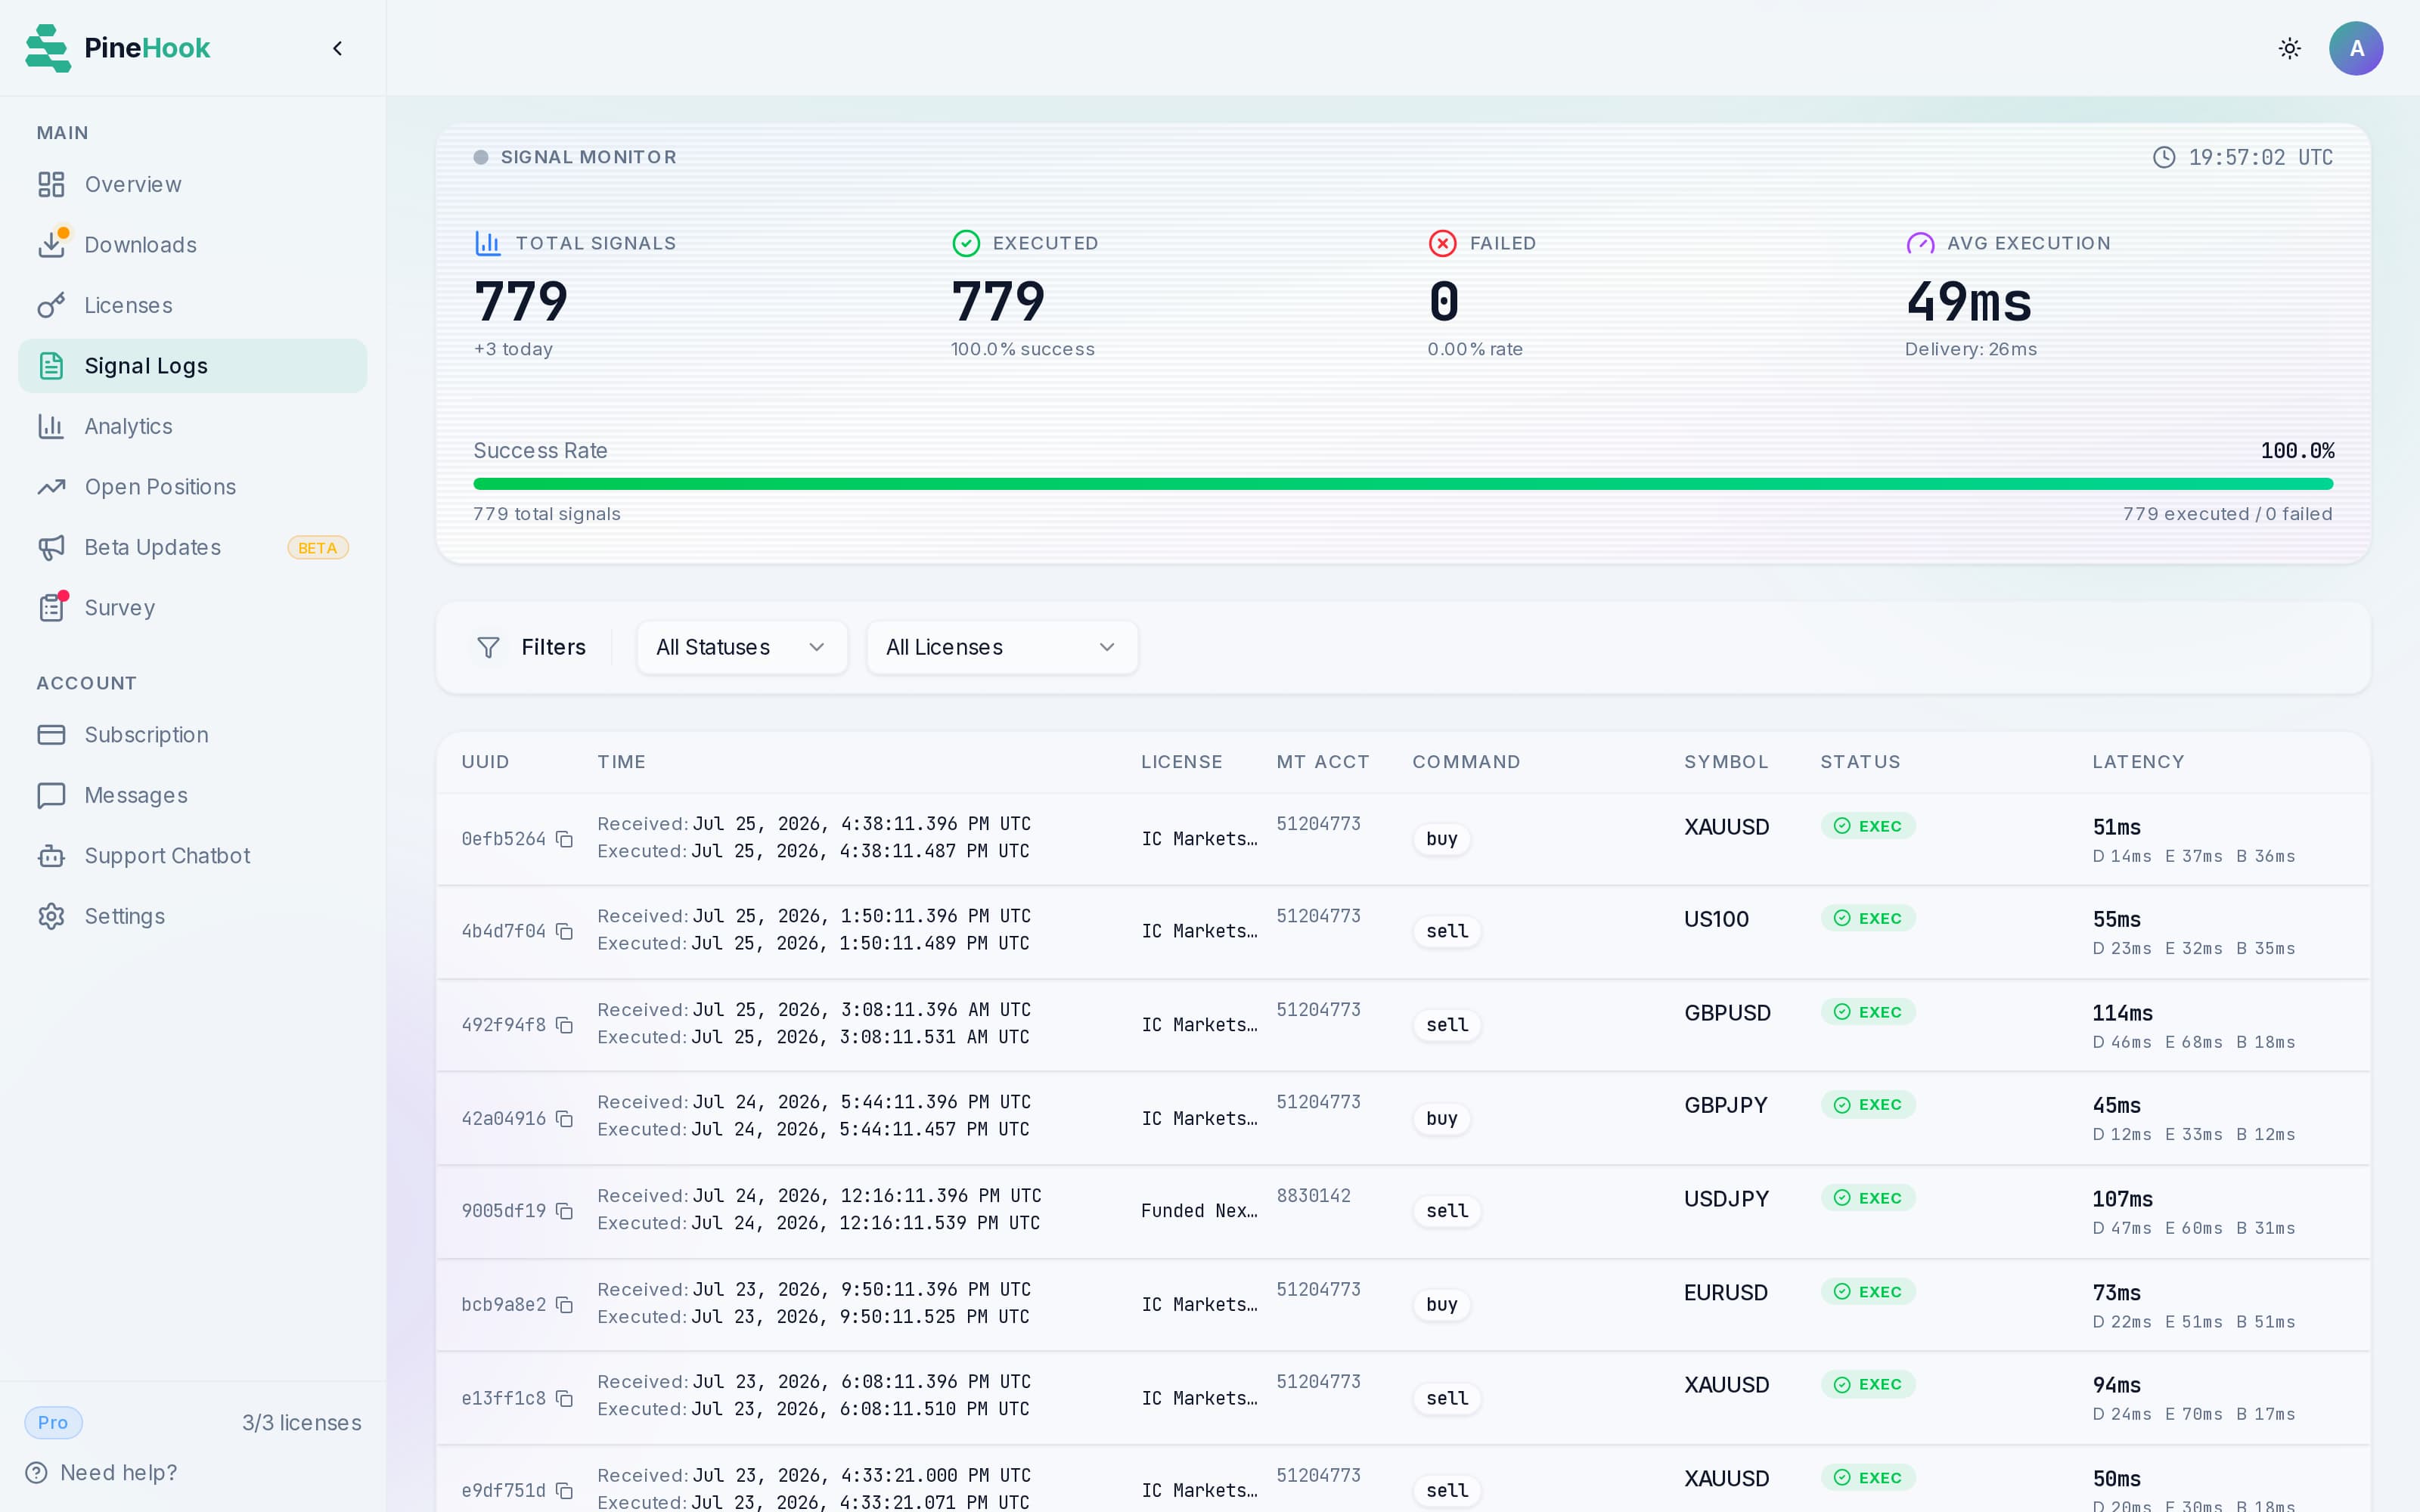The image size is (2420, 1512).
Task: Collapse the sidebar with the chevron arrow
Action: (x=337, y=48)
